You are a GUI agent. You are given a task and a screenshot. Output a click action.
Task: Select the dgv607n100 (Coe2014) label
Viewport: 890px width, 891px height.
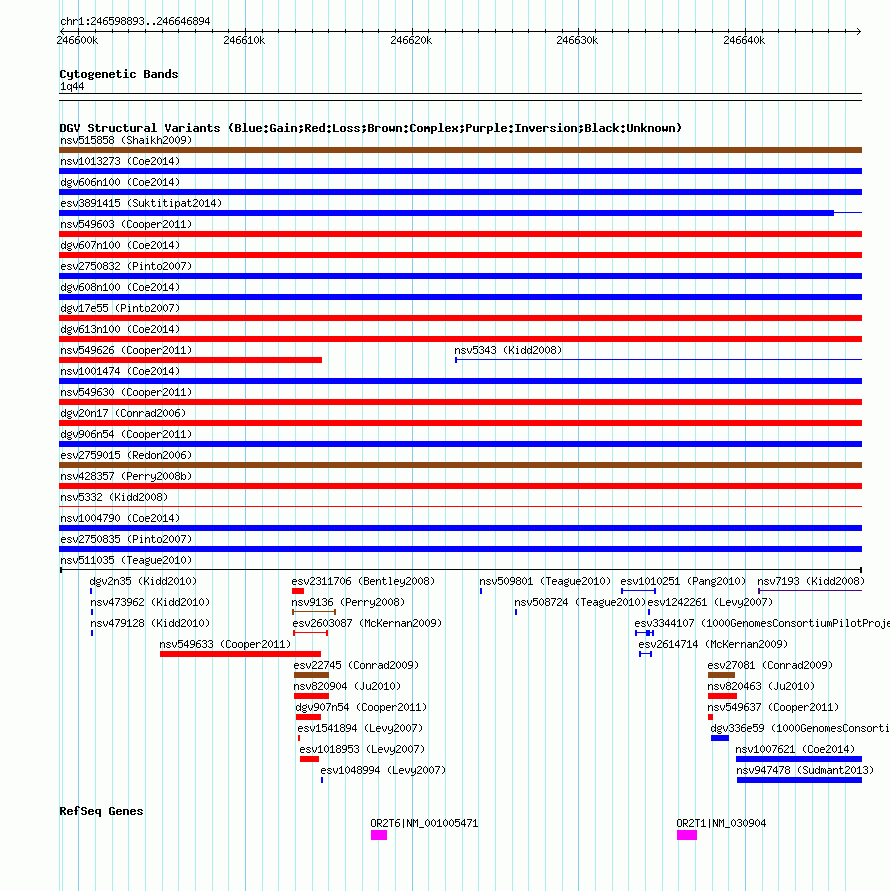tap(120, 245)
